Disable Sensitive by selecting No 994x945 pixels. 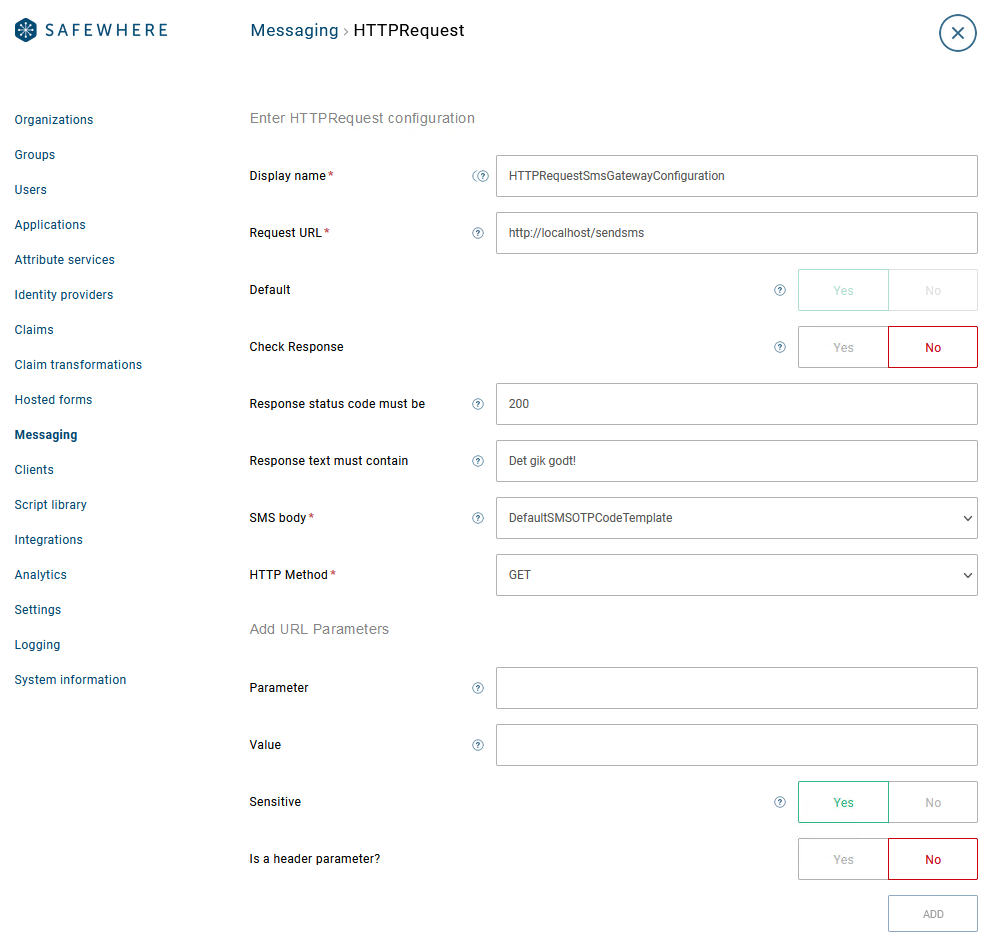(932, 801)
